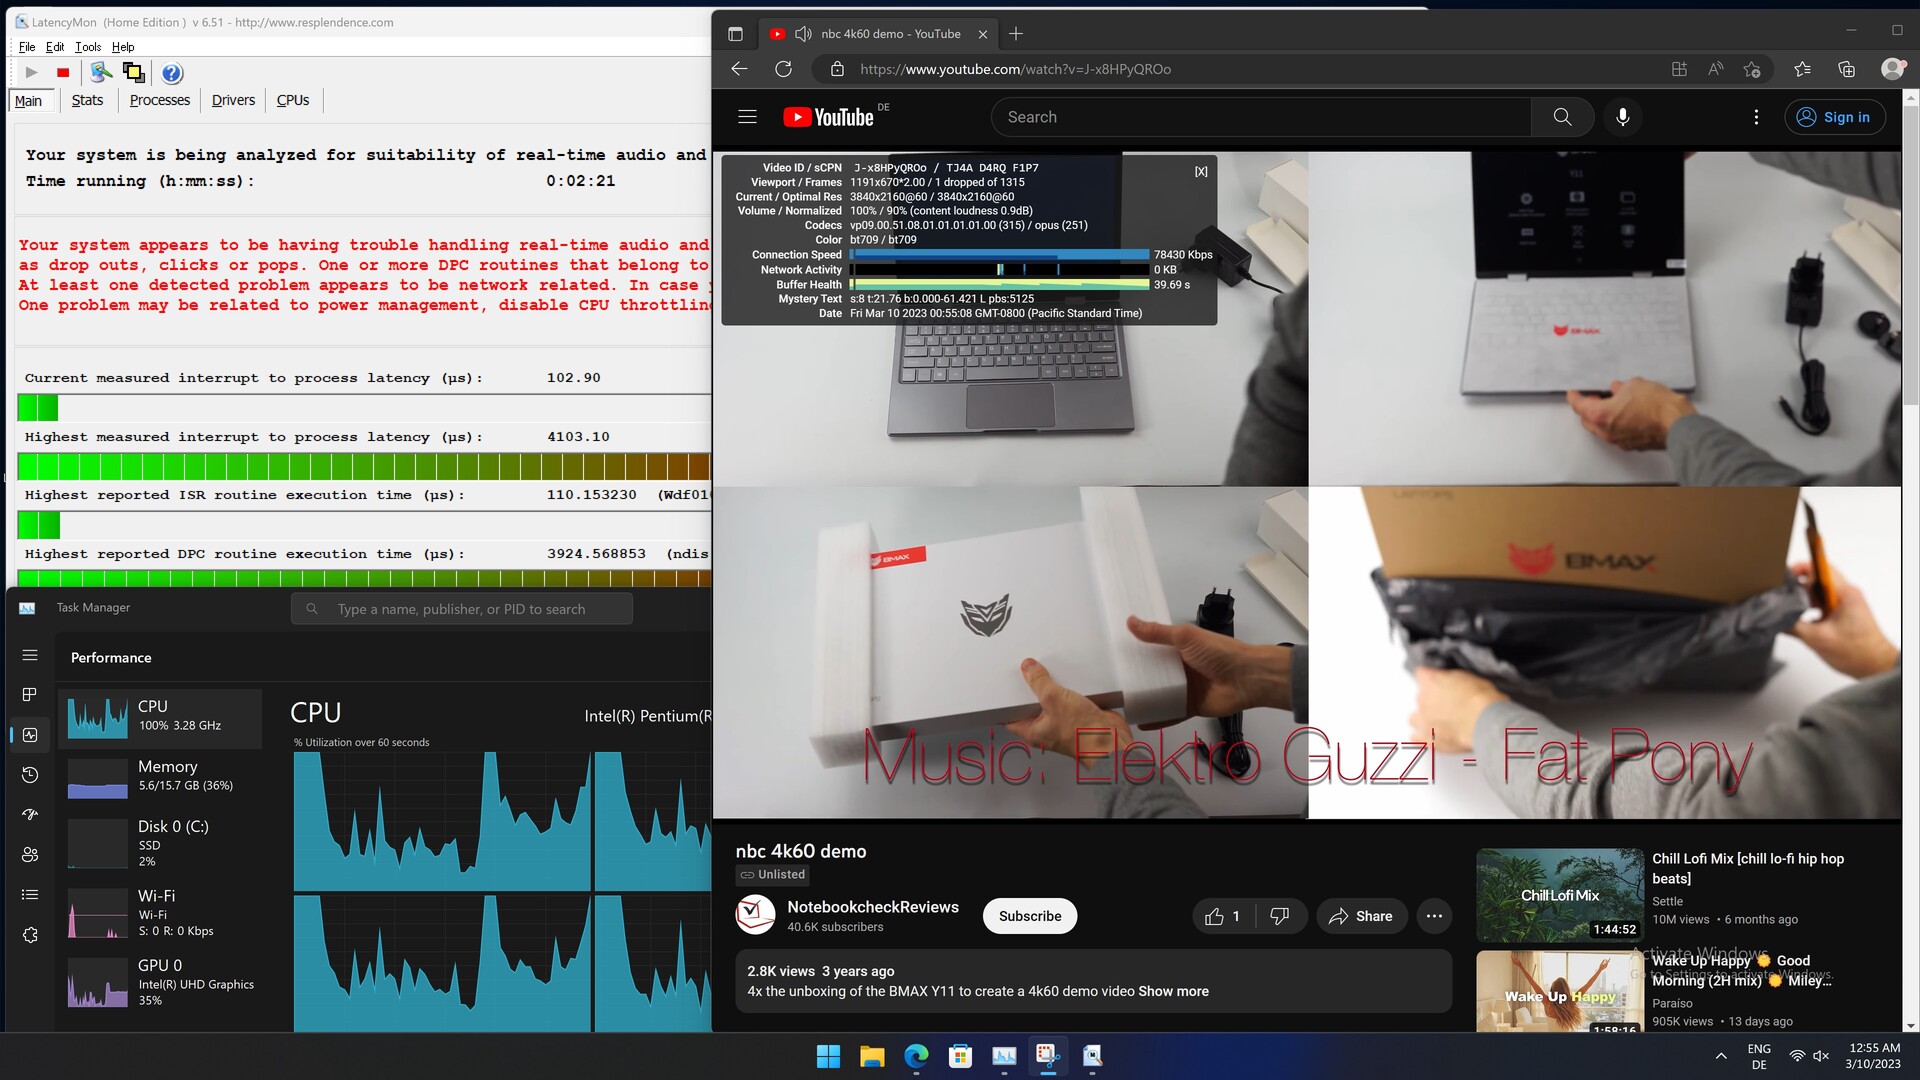
Task: Show hidden system tray icons chevron
Action: coord(1721,1056)
